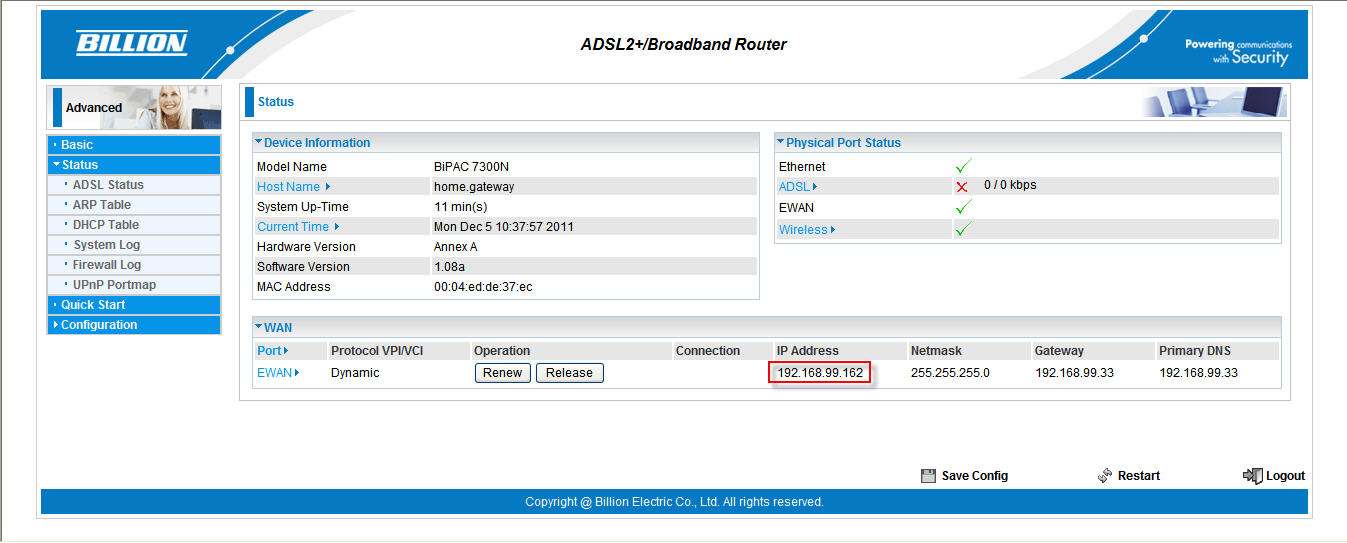1347x543 pixels.
Task: Click the Renew button
Action: [x=502, y=373]
